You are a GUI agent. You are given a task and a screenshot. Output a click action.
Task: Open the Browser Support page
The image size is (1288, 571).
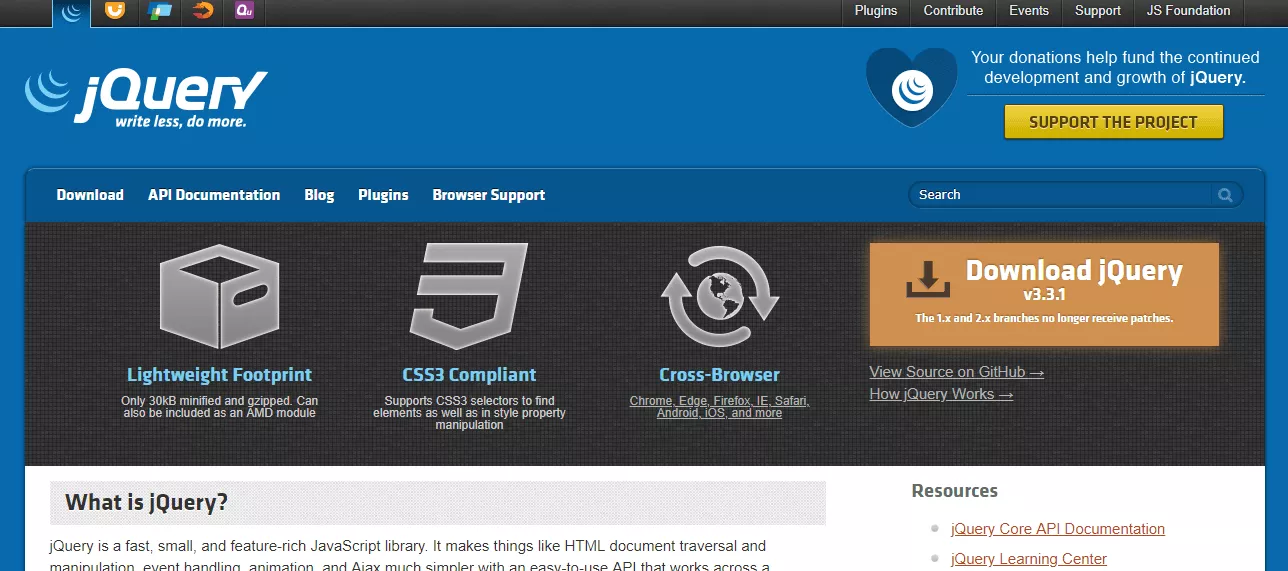[489, 195]
